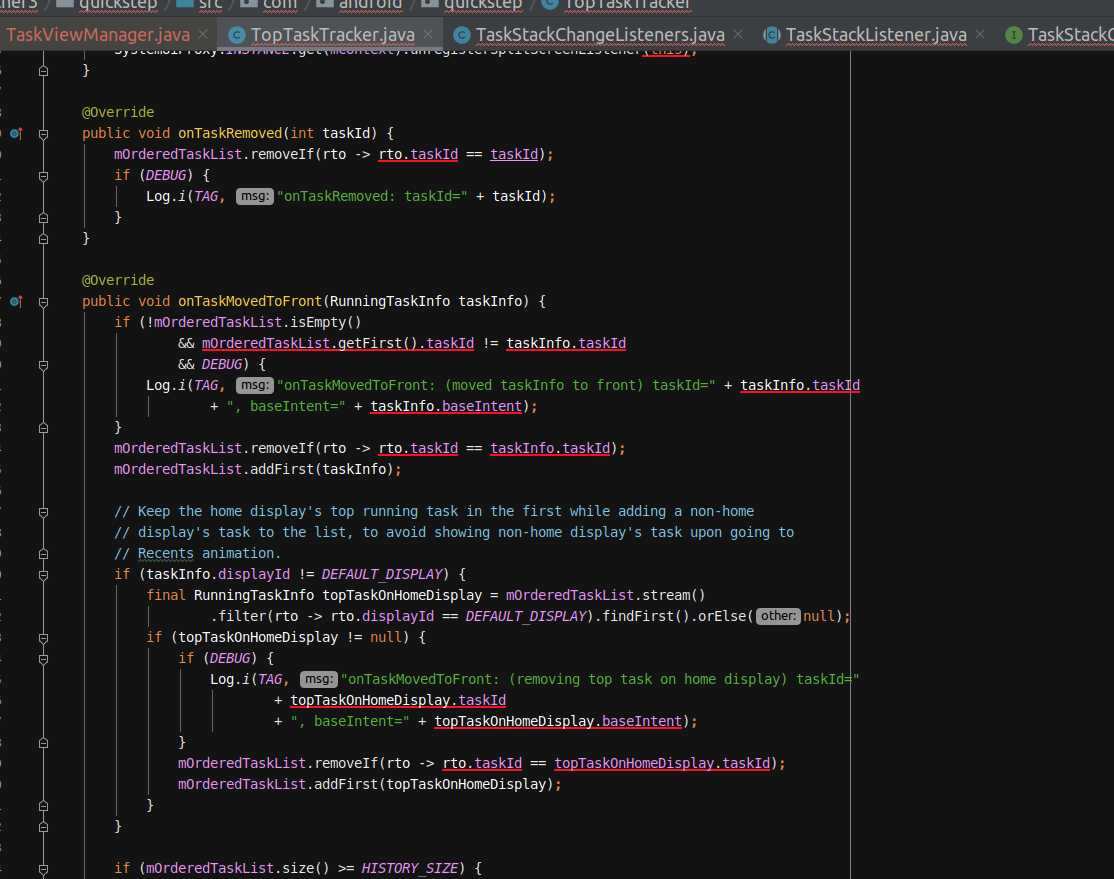Select the TopTaskTracker.java tab

[332, 35]
